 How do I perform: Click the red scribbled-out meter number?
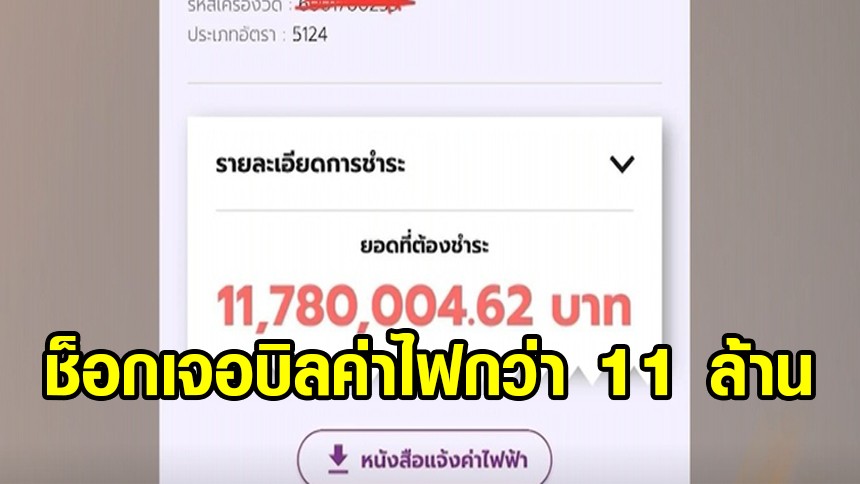355,5
